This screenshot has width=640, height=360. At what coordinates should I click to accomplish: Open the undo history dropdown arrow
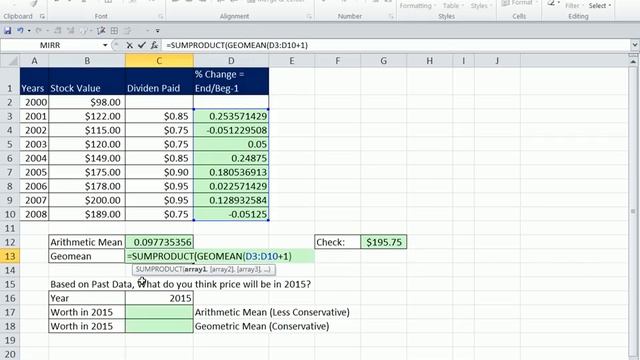(29, 31)
